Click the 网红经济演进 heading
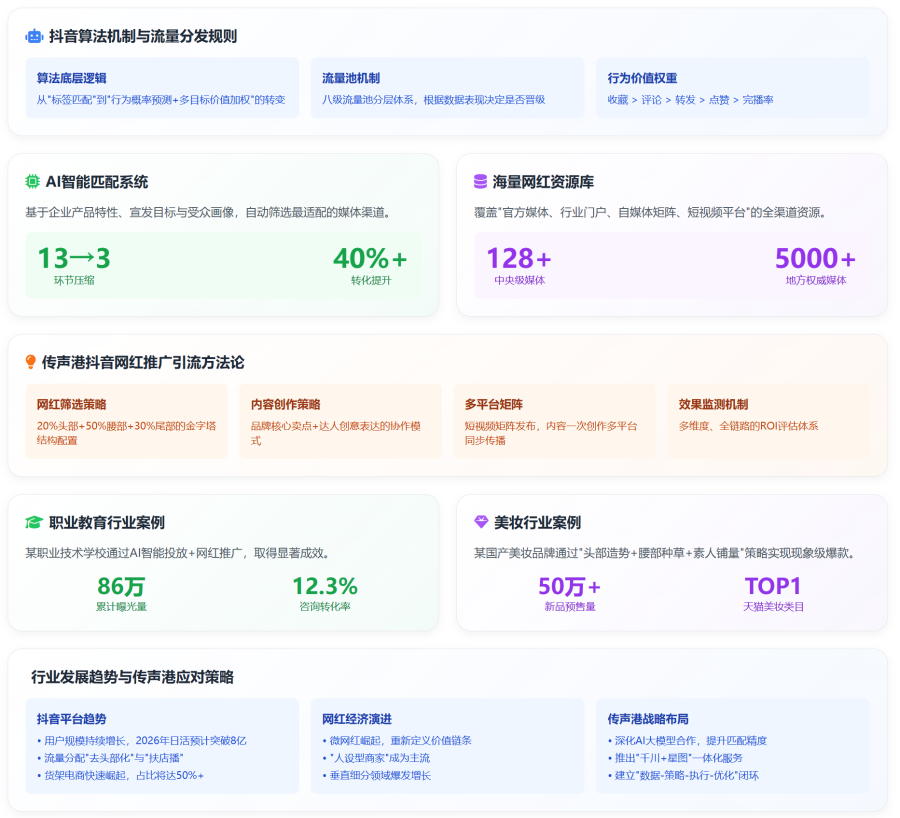 click(356, 719)
